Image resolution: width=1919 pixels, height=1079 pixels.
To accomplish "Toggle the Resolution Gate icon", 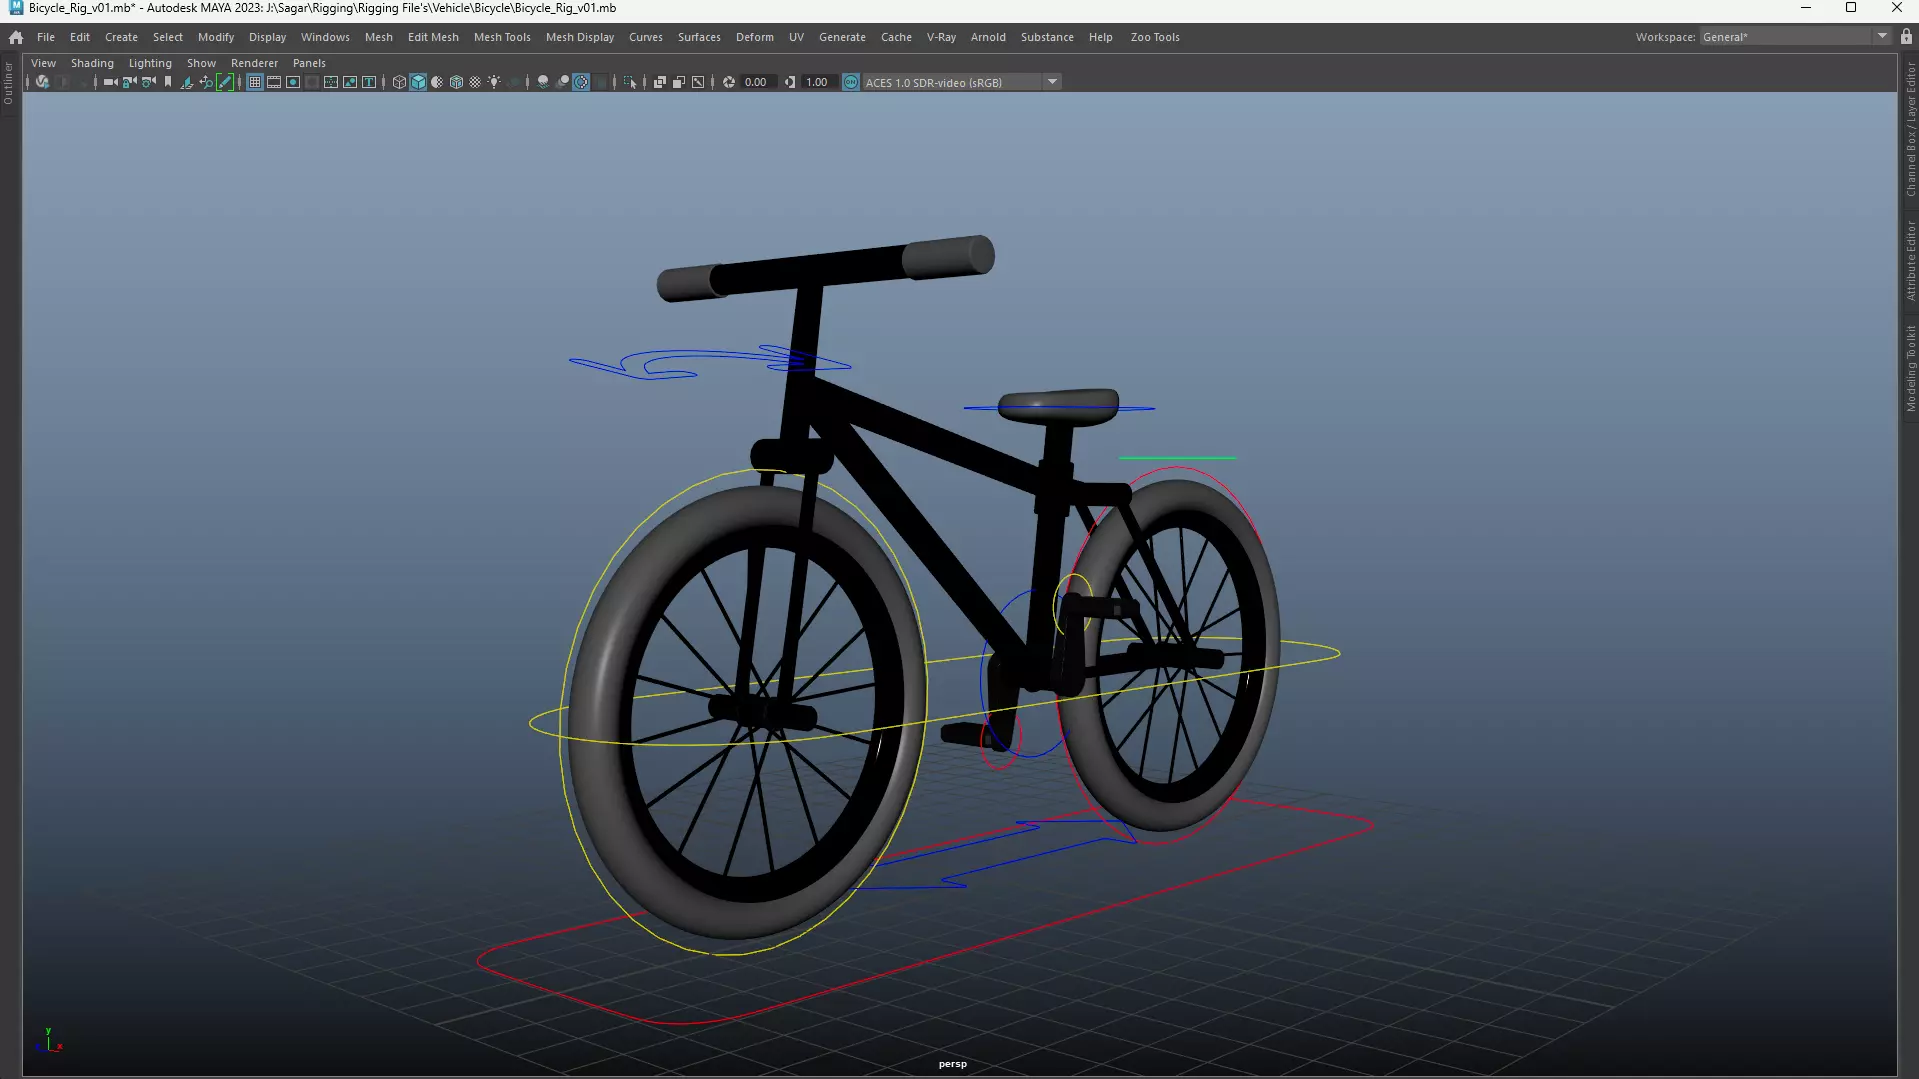I will pyautogui.click(x=293, y=82).
